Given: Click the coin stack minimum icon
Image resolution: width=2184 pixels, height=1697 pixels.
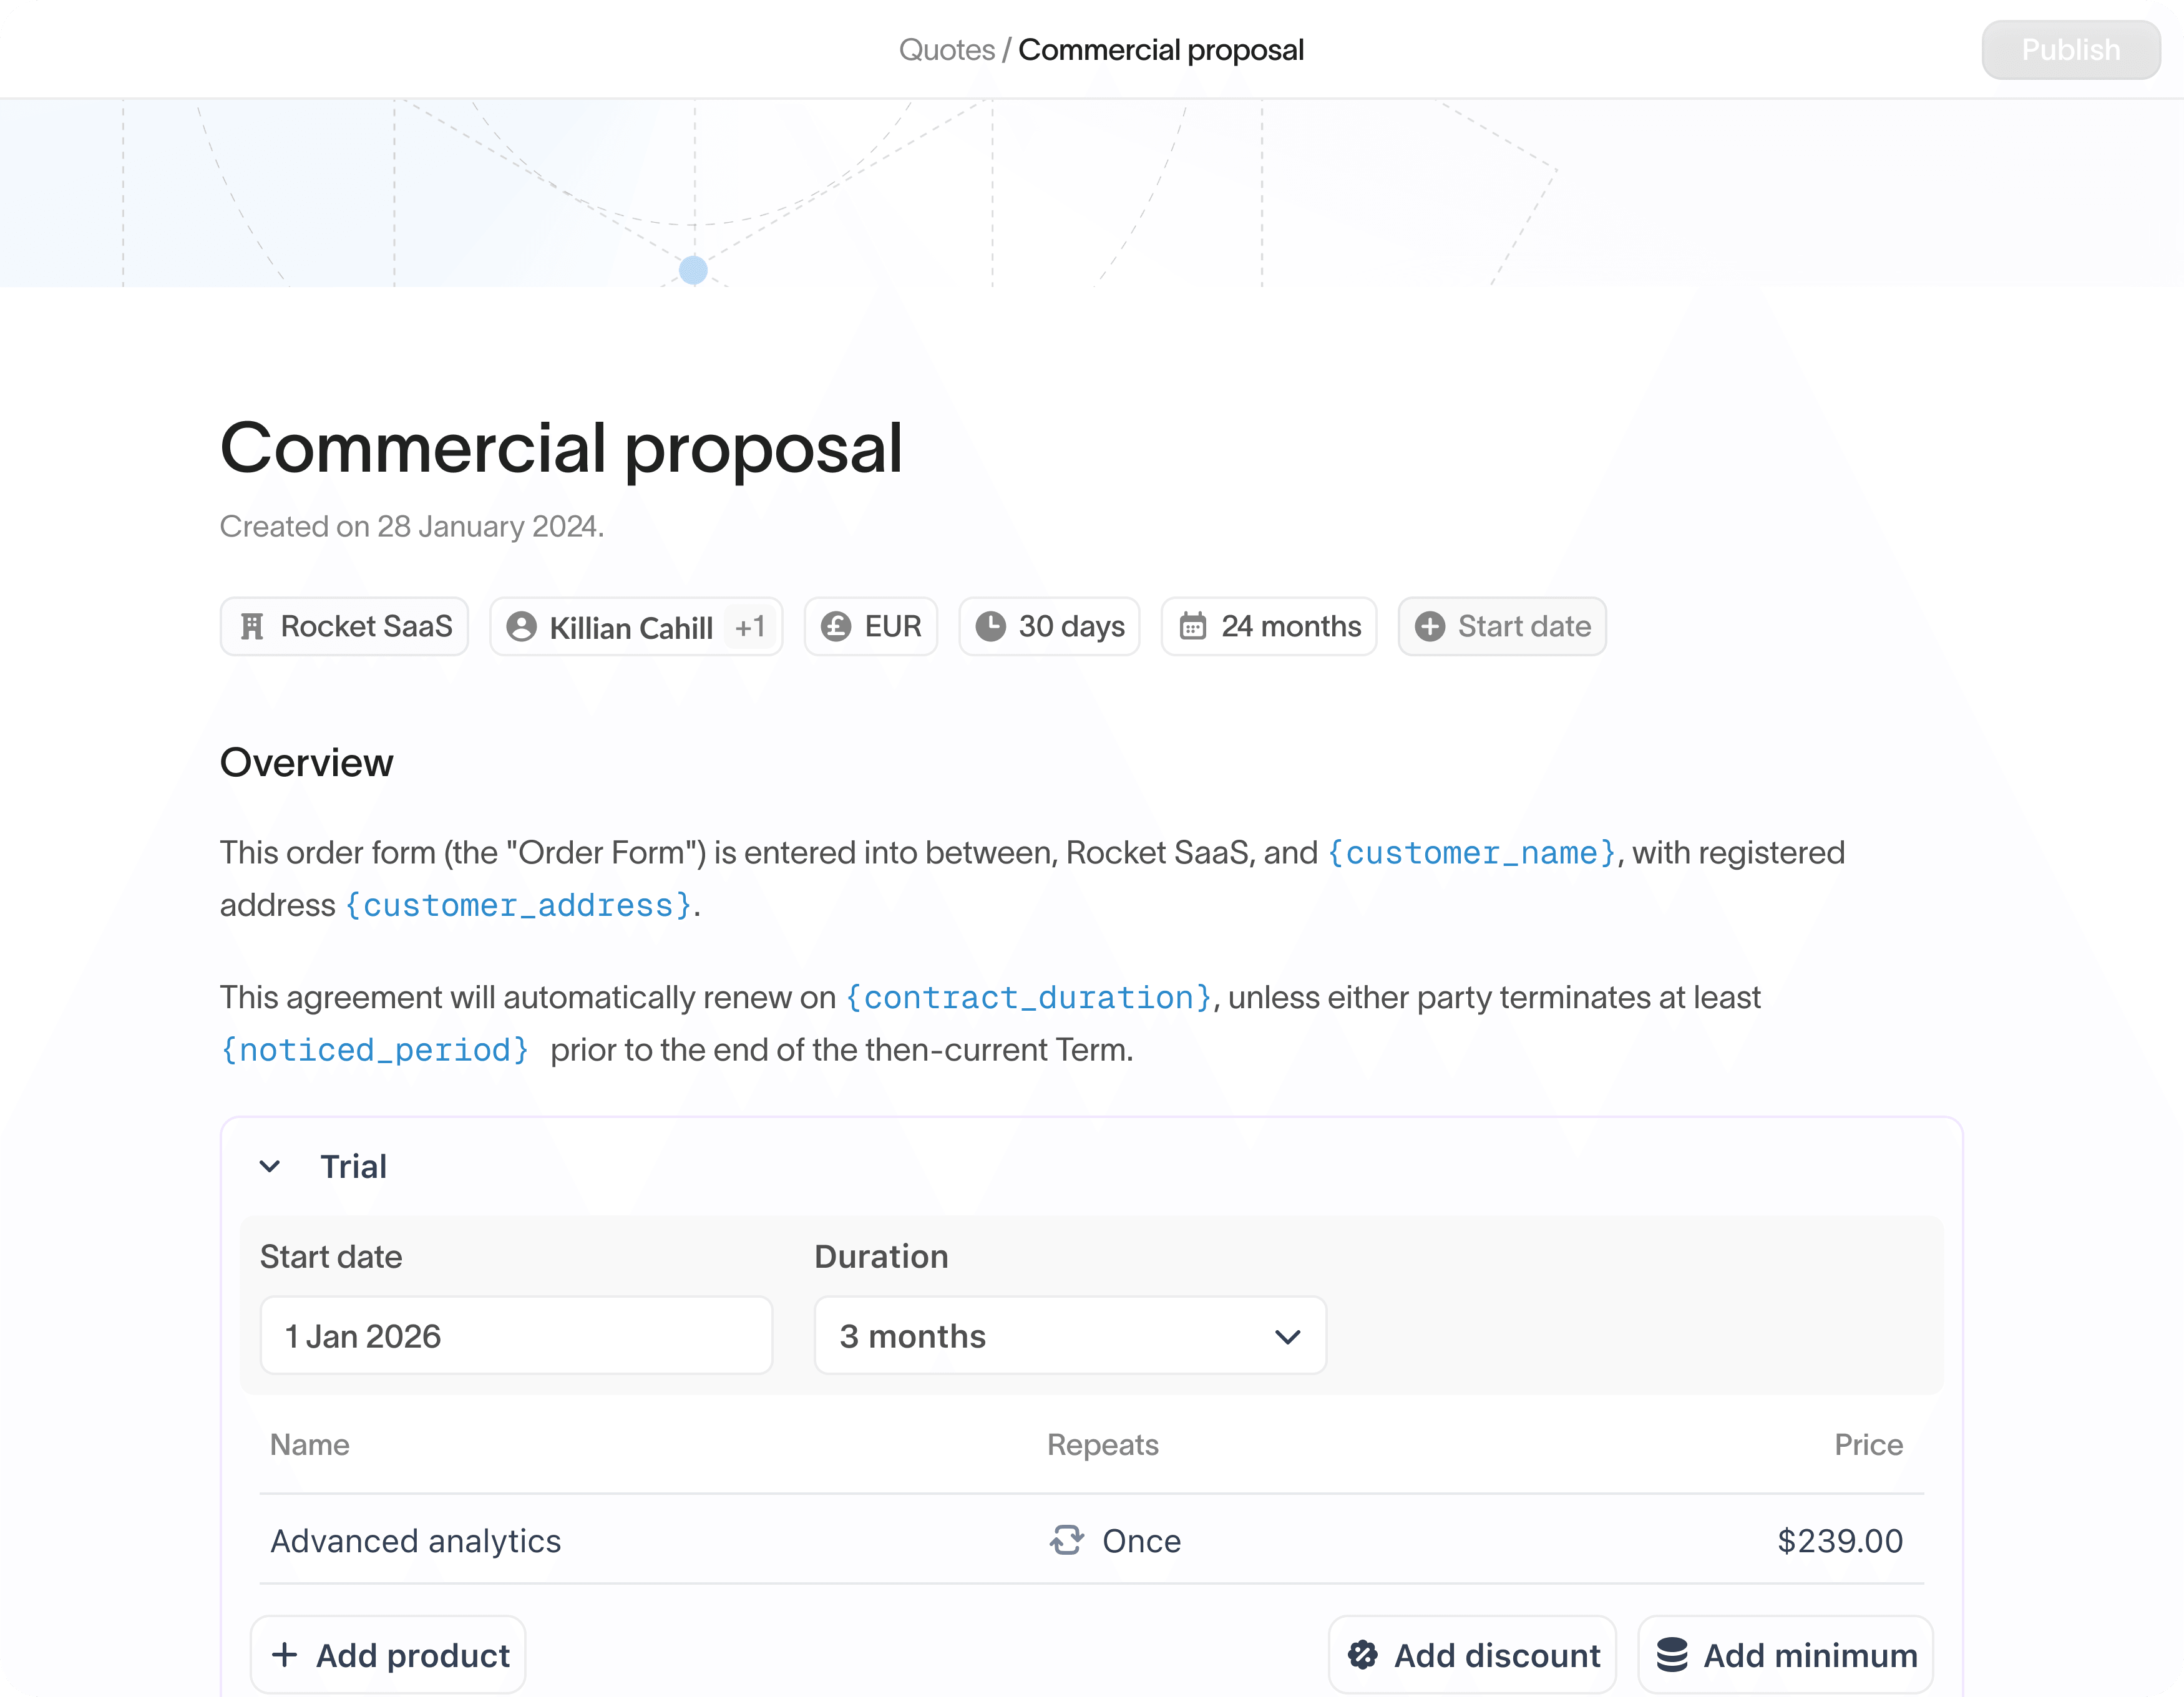Looking at the screenshot, I should tap(1672, 1655).
